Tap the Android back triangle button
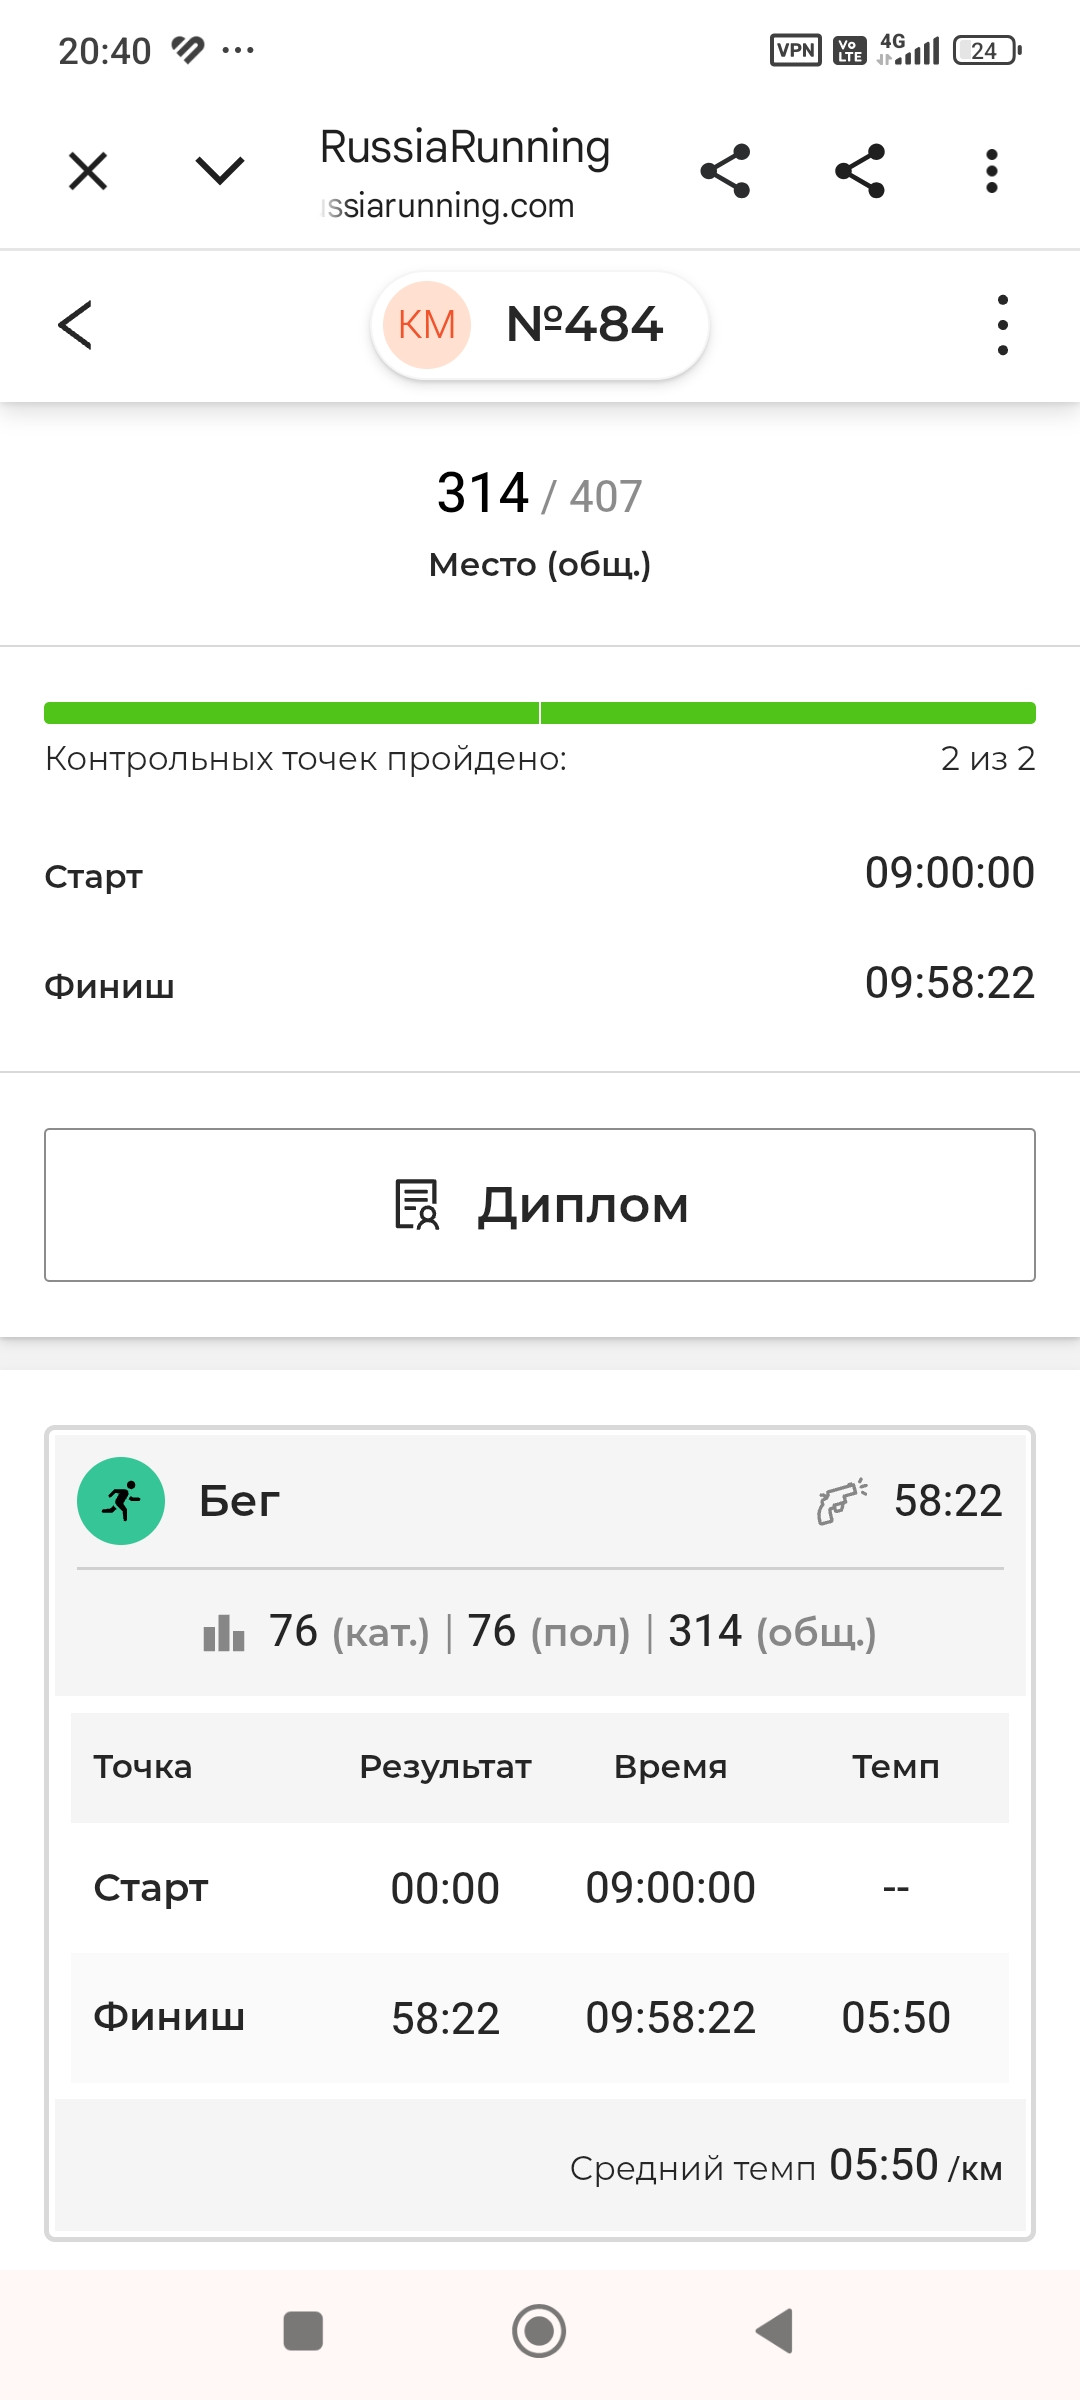Screen dimensions: 1080x2400 (x=775, y=2331)
